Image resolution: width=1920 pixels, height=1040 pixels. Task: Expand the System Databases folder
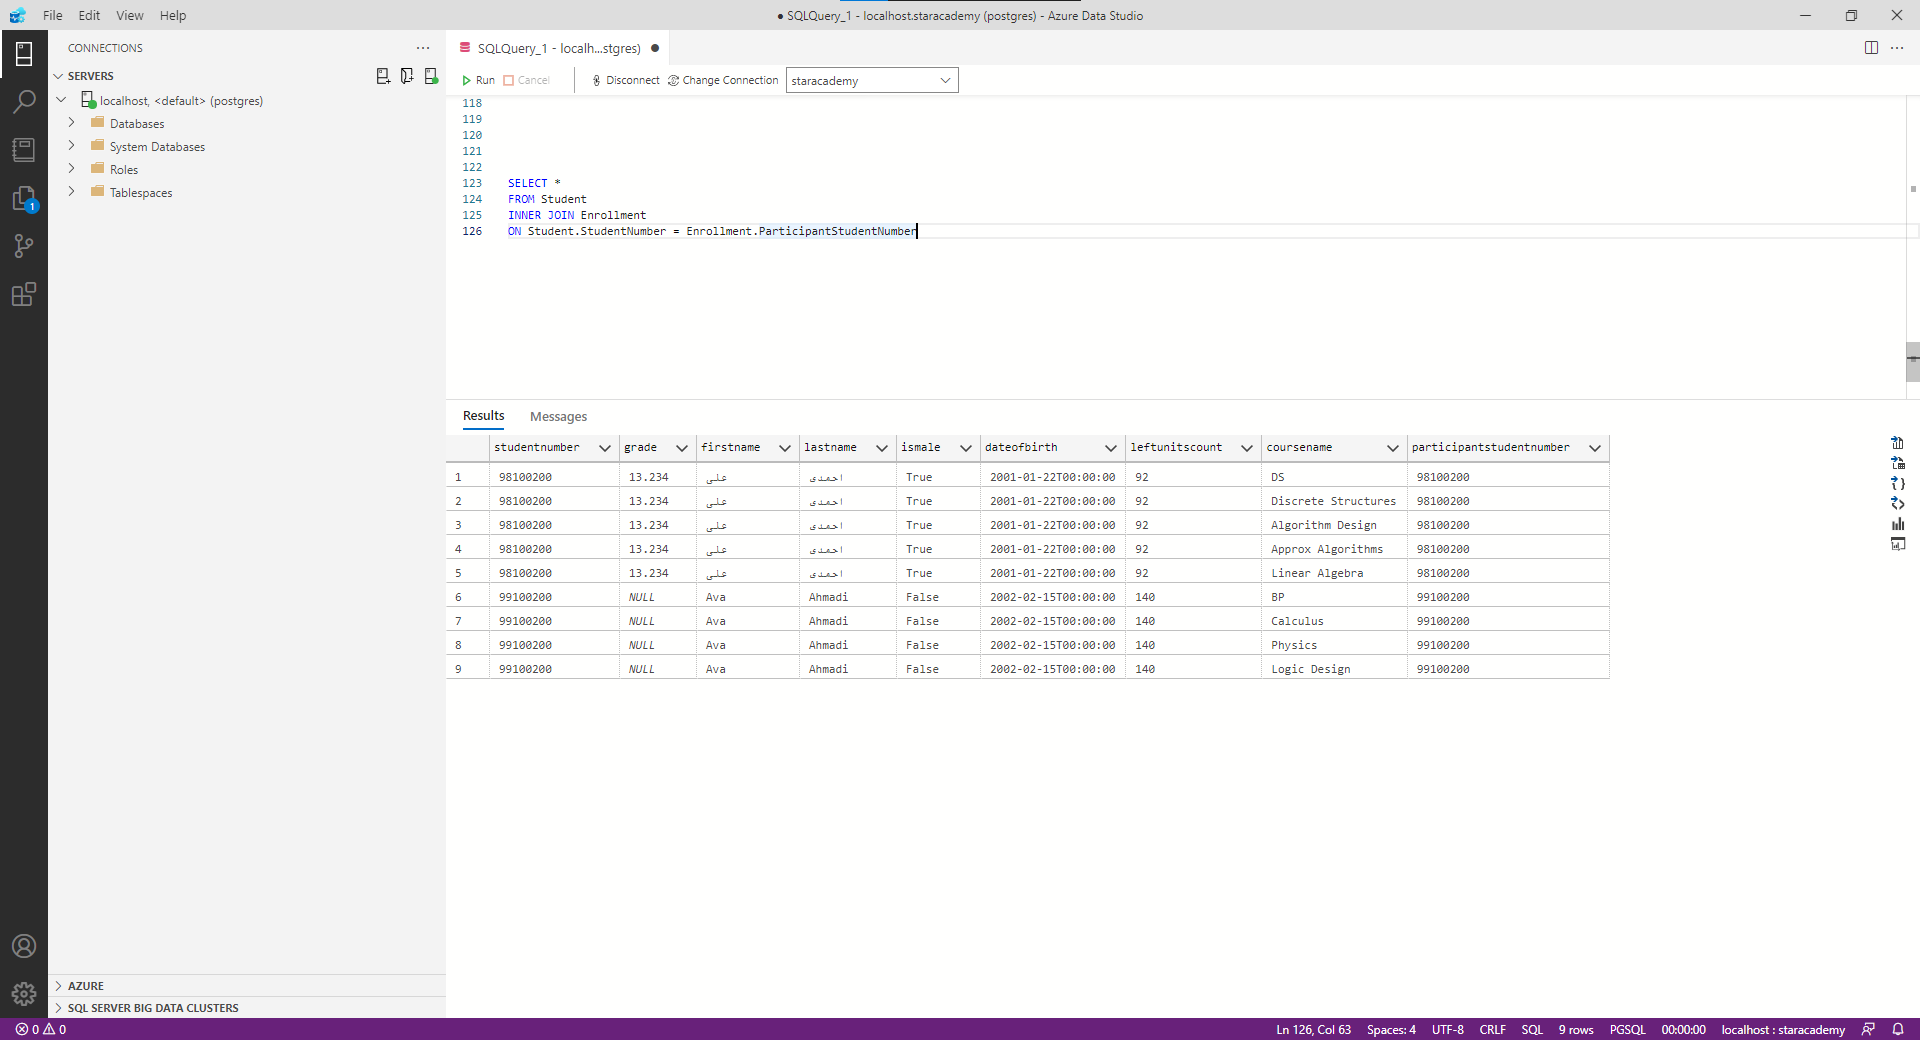(71, 146)
